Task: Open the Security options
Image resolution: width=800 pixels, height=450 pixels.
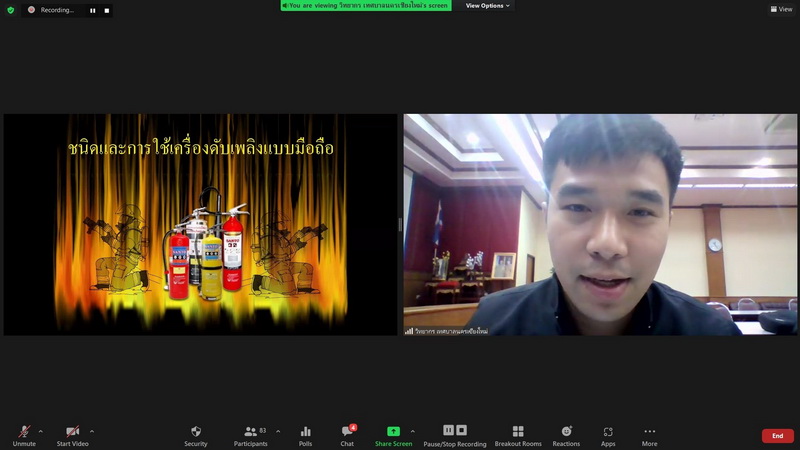Action: (x=196, y=435)
